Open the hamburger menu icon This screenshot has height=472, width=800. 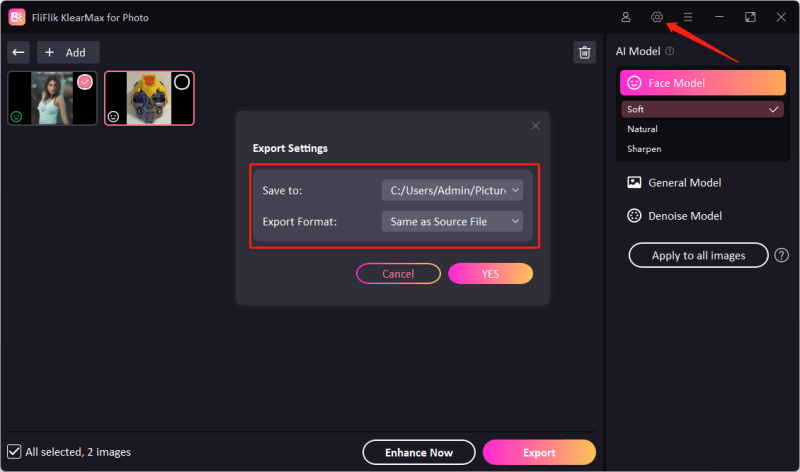(688, 17)
